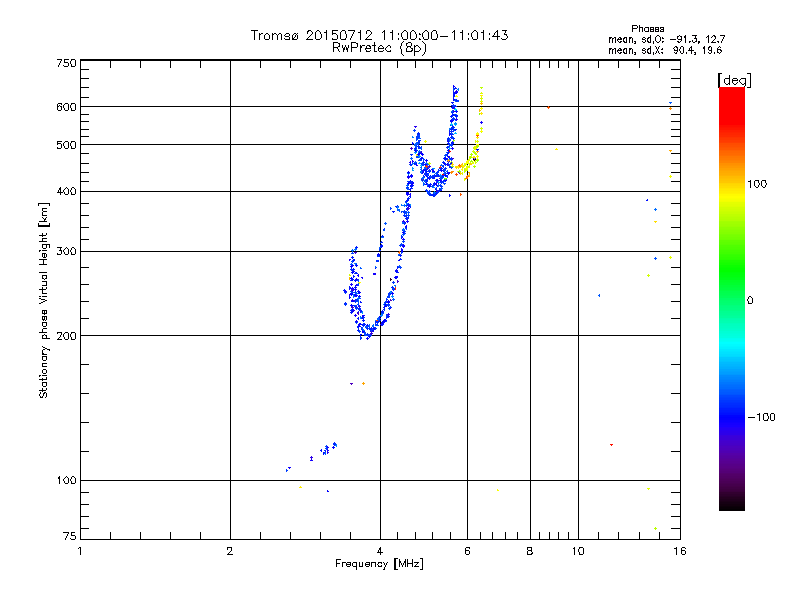800x600 pixels.
Task: Click the x-axis tick label '2'
Action: click(230, 551)
